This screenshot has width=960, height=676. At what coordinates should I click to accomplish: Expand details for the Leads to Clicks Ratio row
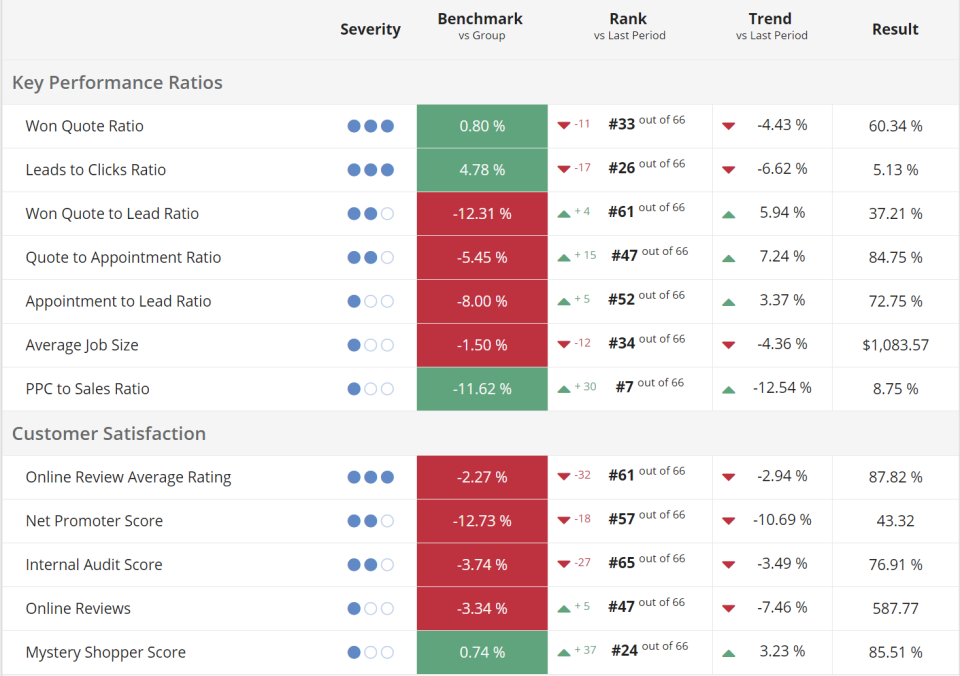coord(96,169)
